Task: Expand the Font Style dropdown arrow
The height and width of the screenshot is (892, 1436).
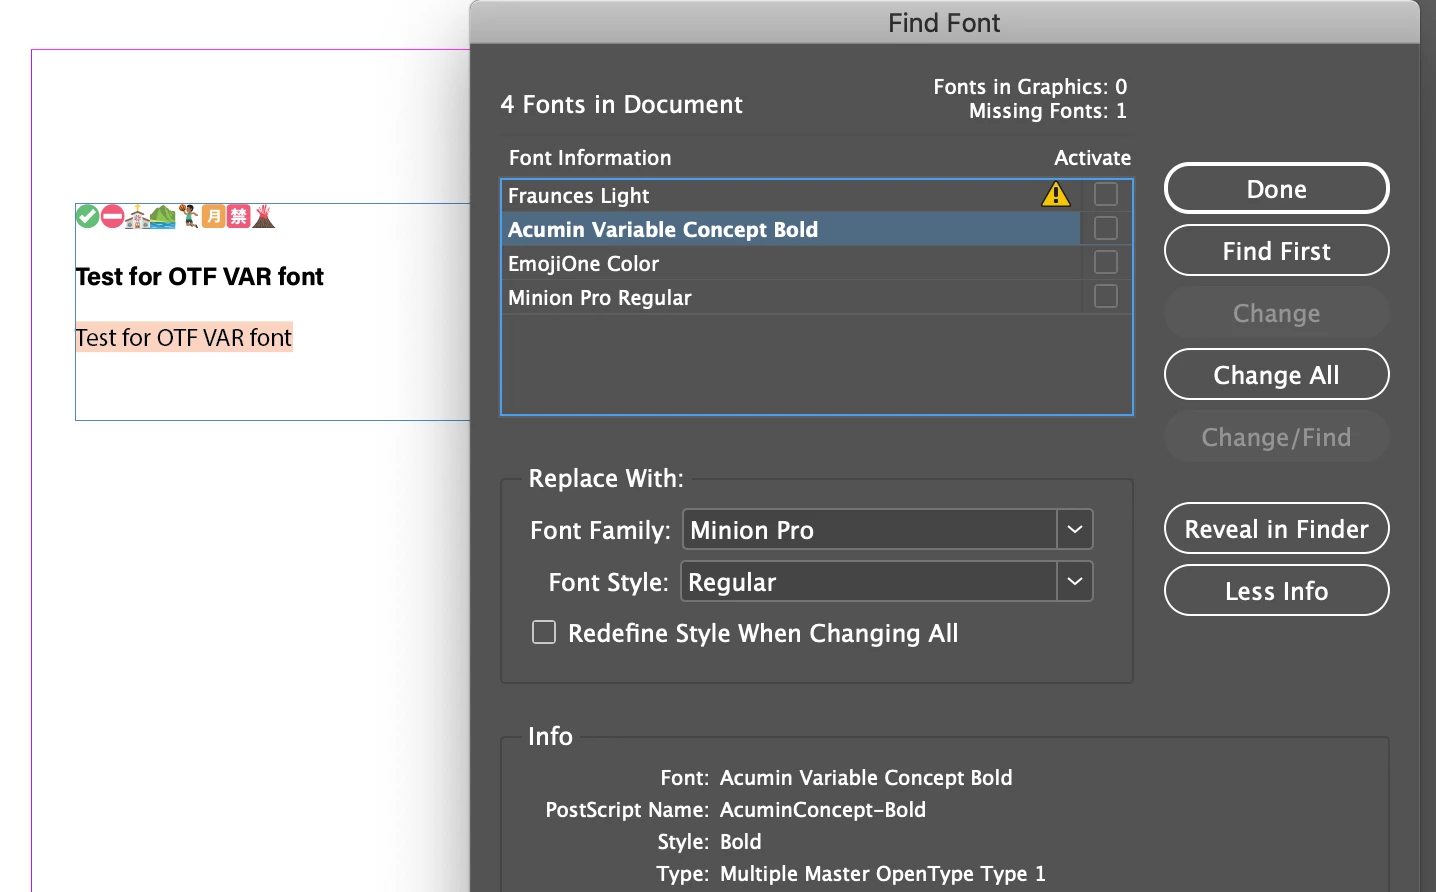Action: (1075, 581)
